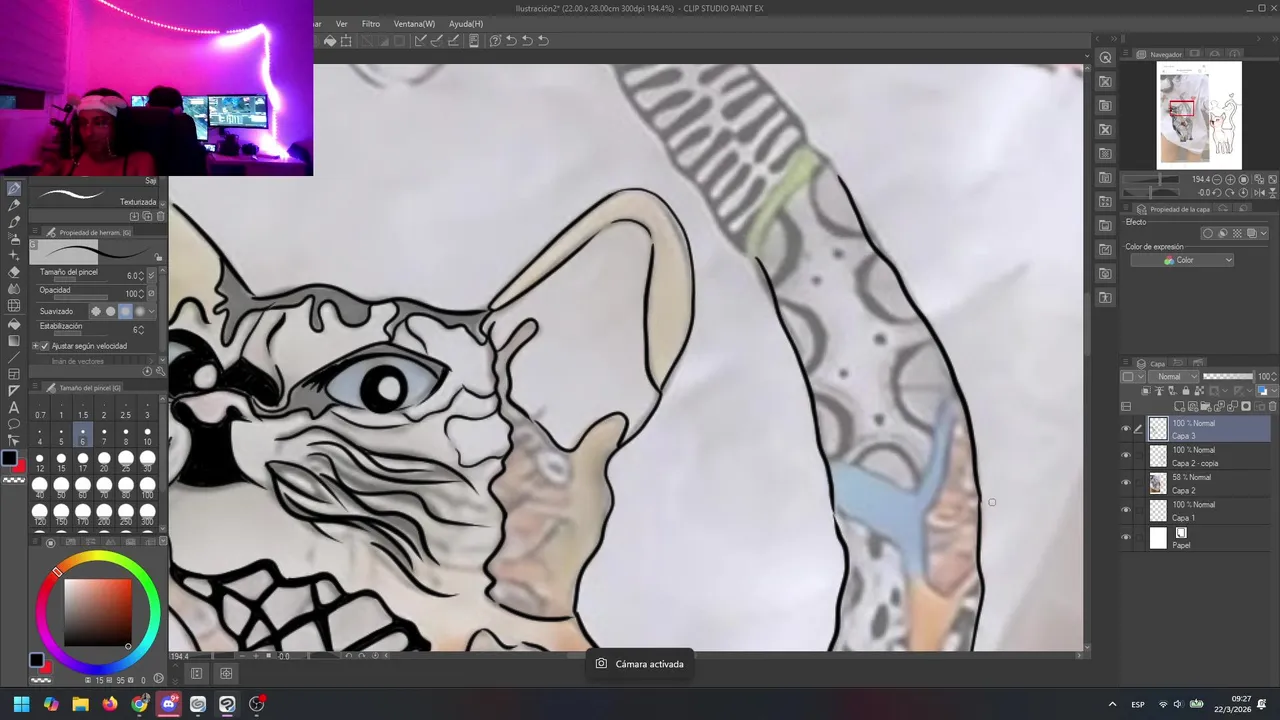Viewport: 1280px width, 720px height.
Task: Expand the Suavizado anti-aliasing dropdown
Action: [152, 310]
